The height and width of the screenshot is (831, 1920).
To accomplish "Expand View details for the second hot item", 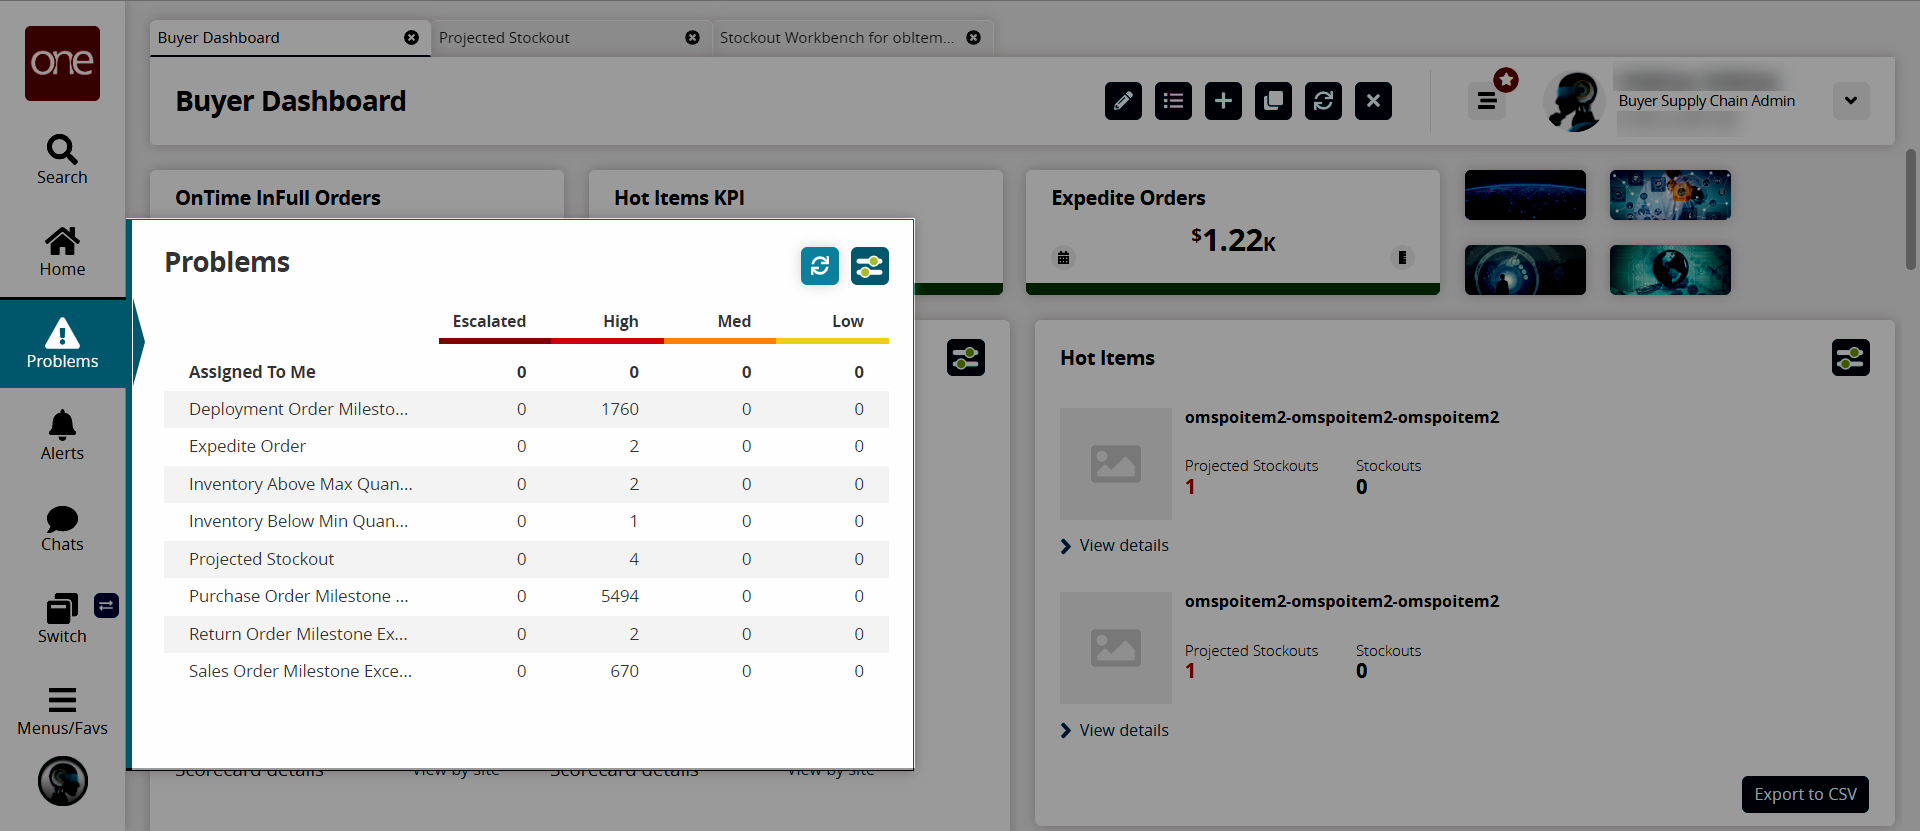I will (x=1114, y=731).
